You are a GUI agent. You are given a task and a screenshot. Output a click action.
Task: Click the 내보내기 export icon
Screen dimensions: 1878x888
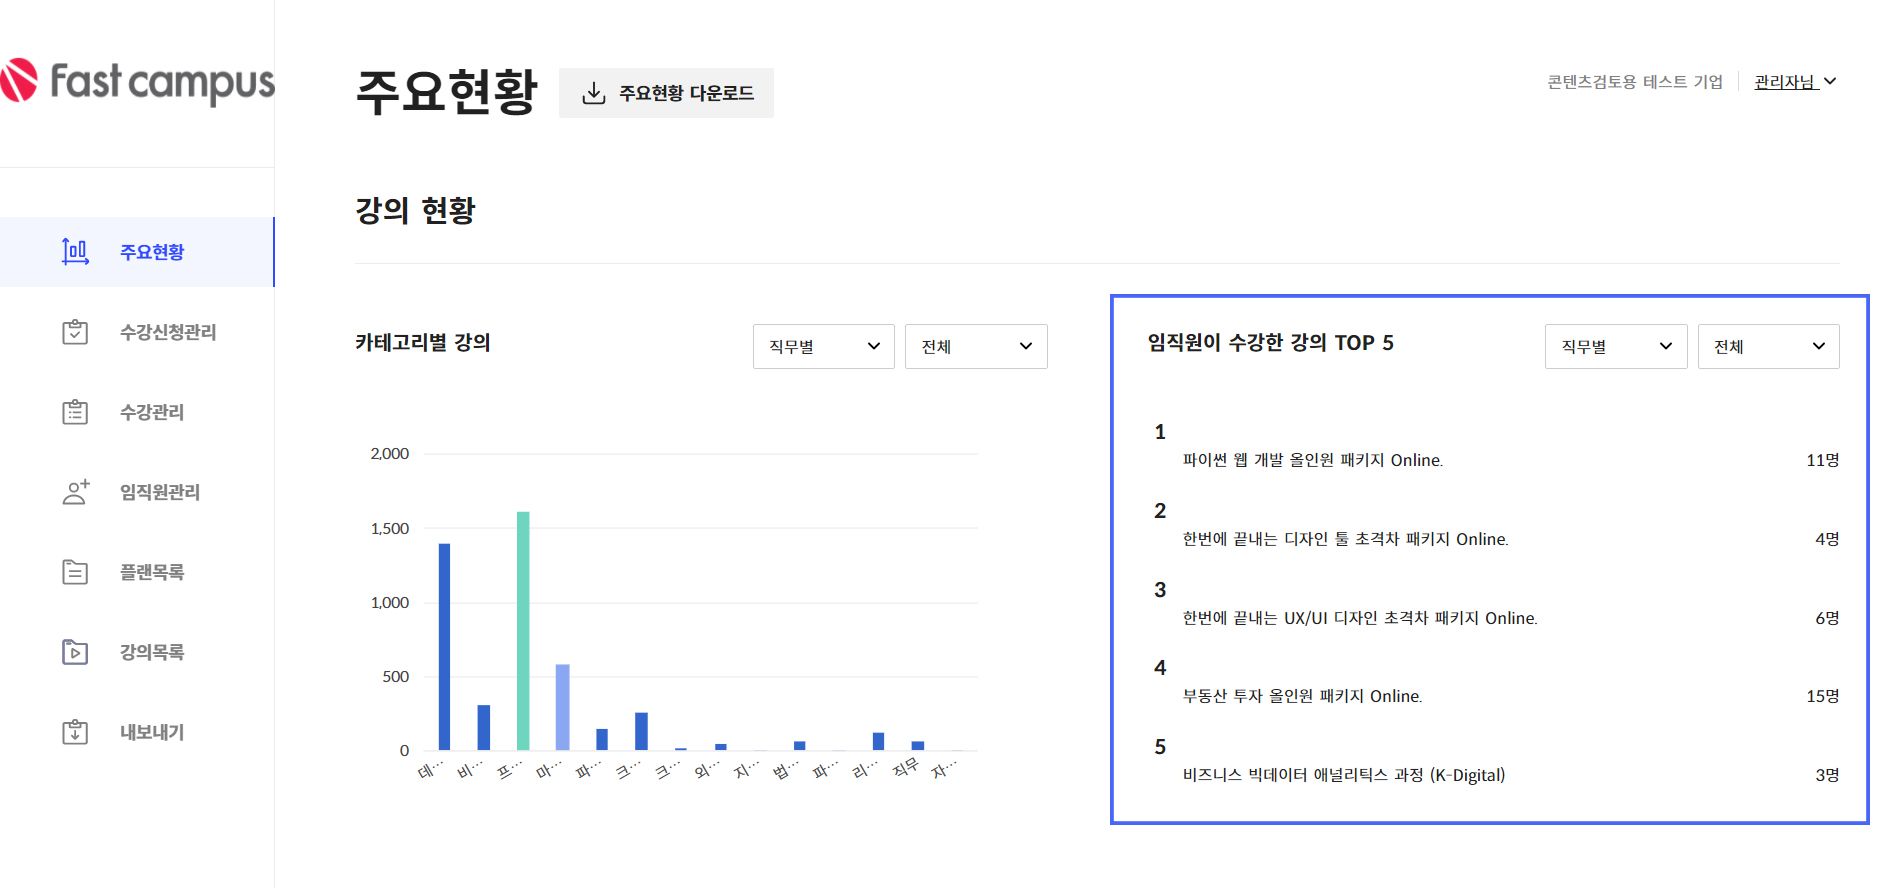point(75,732)
